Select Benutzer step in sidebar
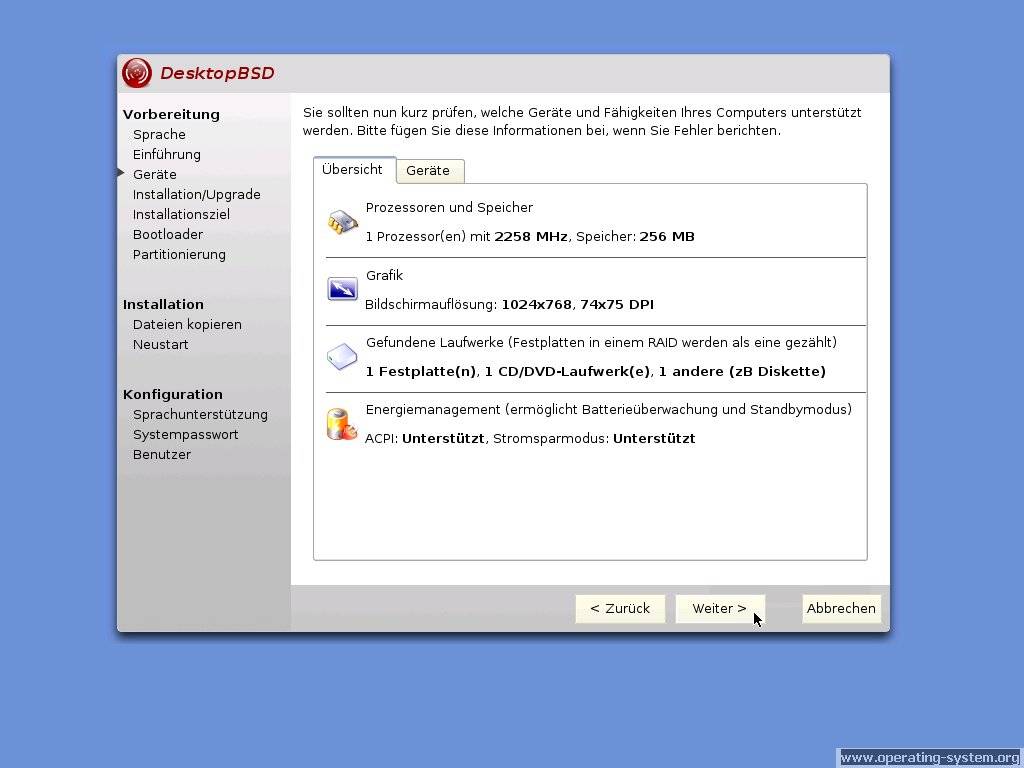Screen dimensions: 1024x768 point(162,455)
